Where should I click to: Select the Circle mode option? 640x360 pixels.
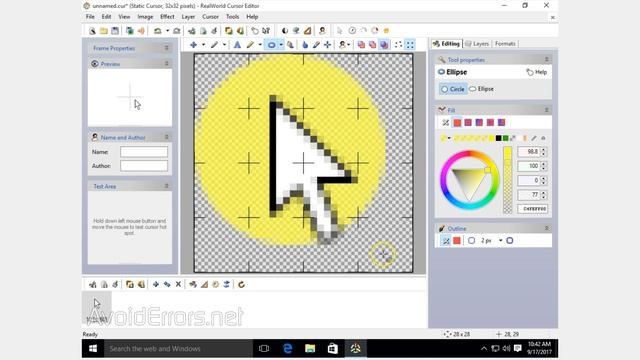[x=453, y=89]
